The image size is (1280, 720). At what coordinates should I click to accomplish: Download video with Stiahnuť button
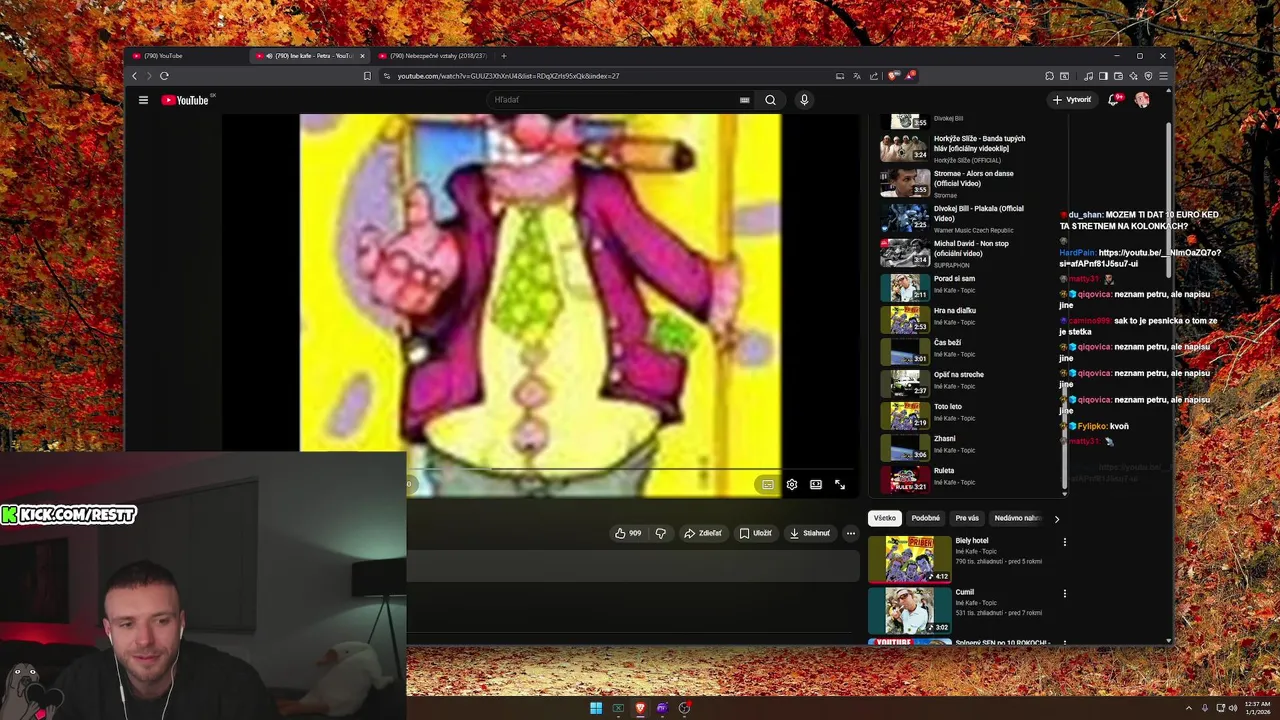(x=810, y=533)
